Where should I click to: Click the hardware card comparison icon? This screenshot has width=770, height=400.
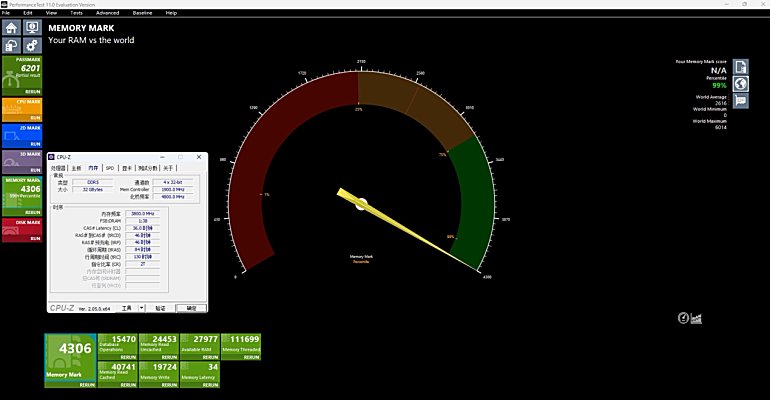[x=741, y=101]
